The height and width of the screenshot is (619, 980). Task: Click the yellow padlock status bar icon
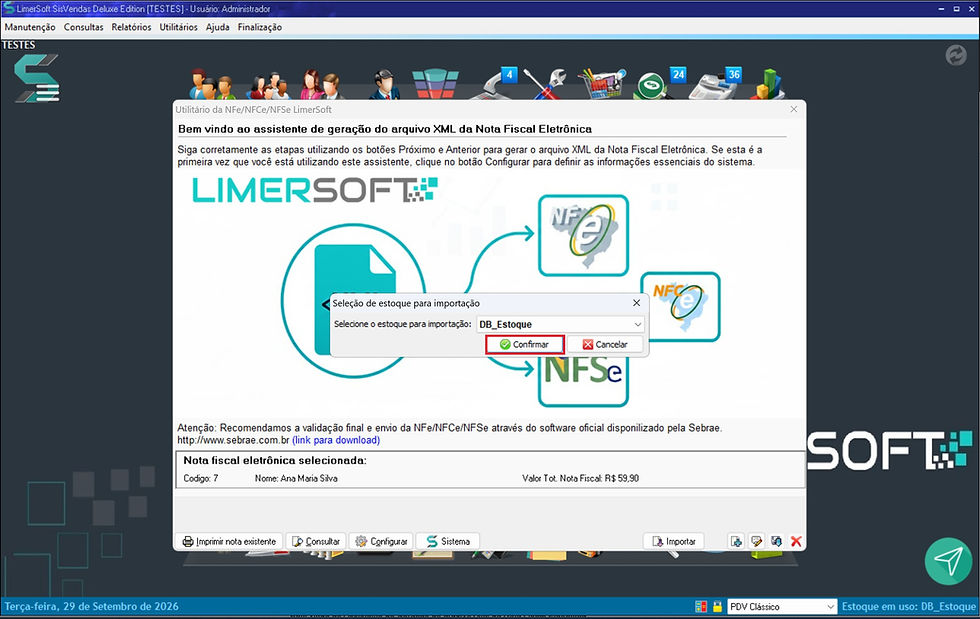[717, 606]
